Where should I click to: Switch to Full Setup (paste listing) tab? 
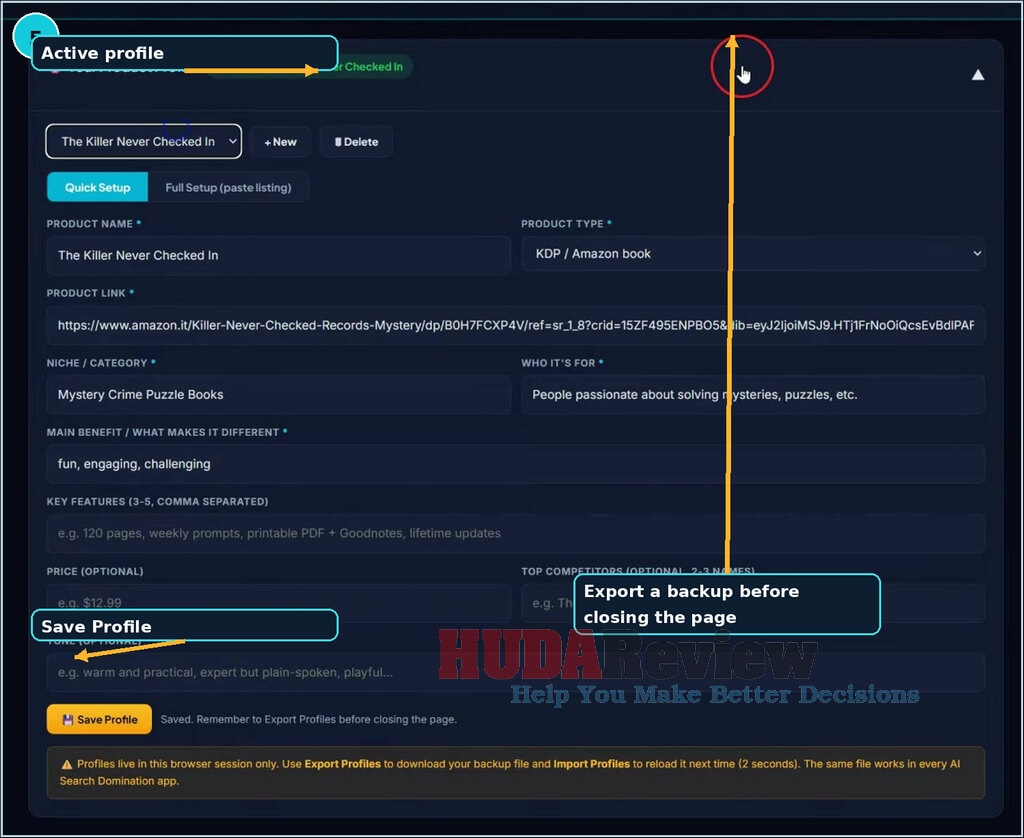228,187
